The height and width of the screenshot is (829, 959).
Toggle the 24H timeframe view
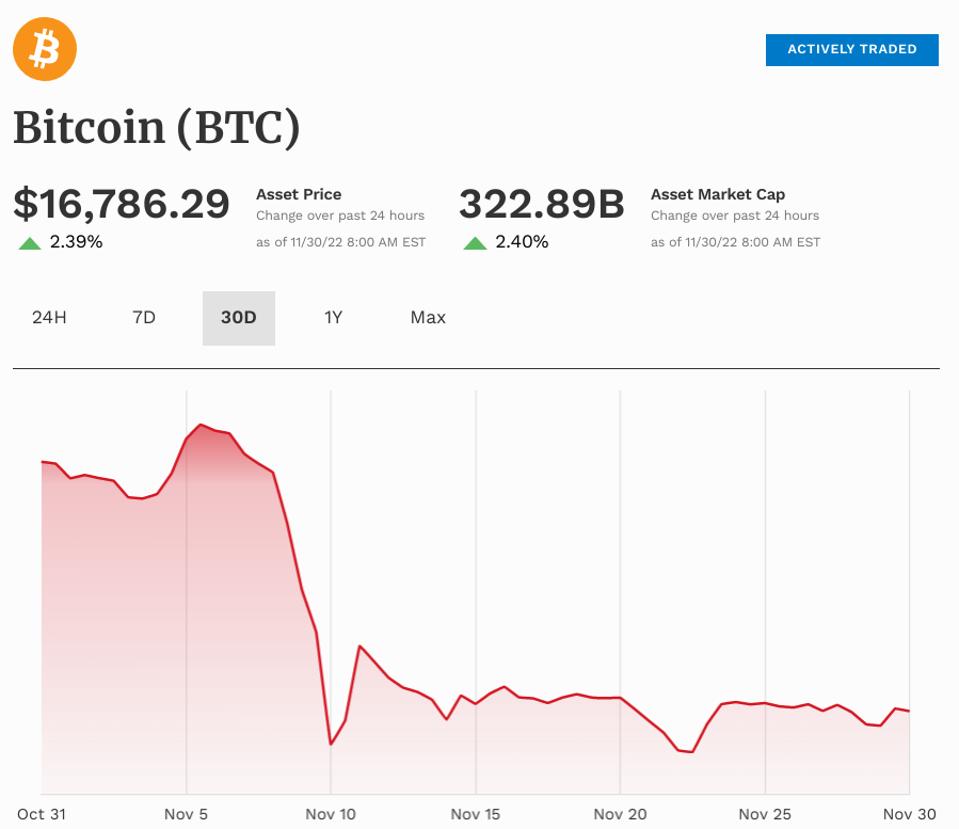pyautogui.click(x=47, y=317)
